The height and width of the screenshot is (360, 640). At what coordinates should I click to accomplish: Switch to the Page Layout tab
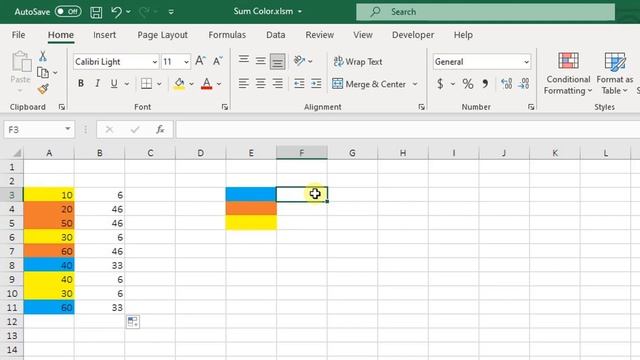[162, 35]
